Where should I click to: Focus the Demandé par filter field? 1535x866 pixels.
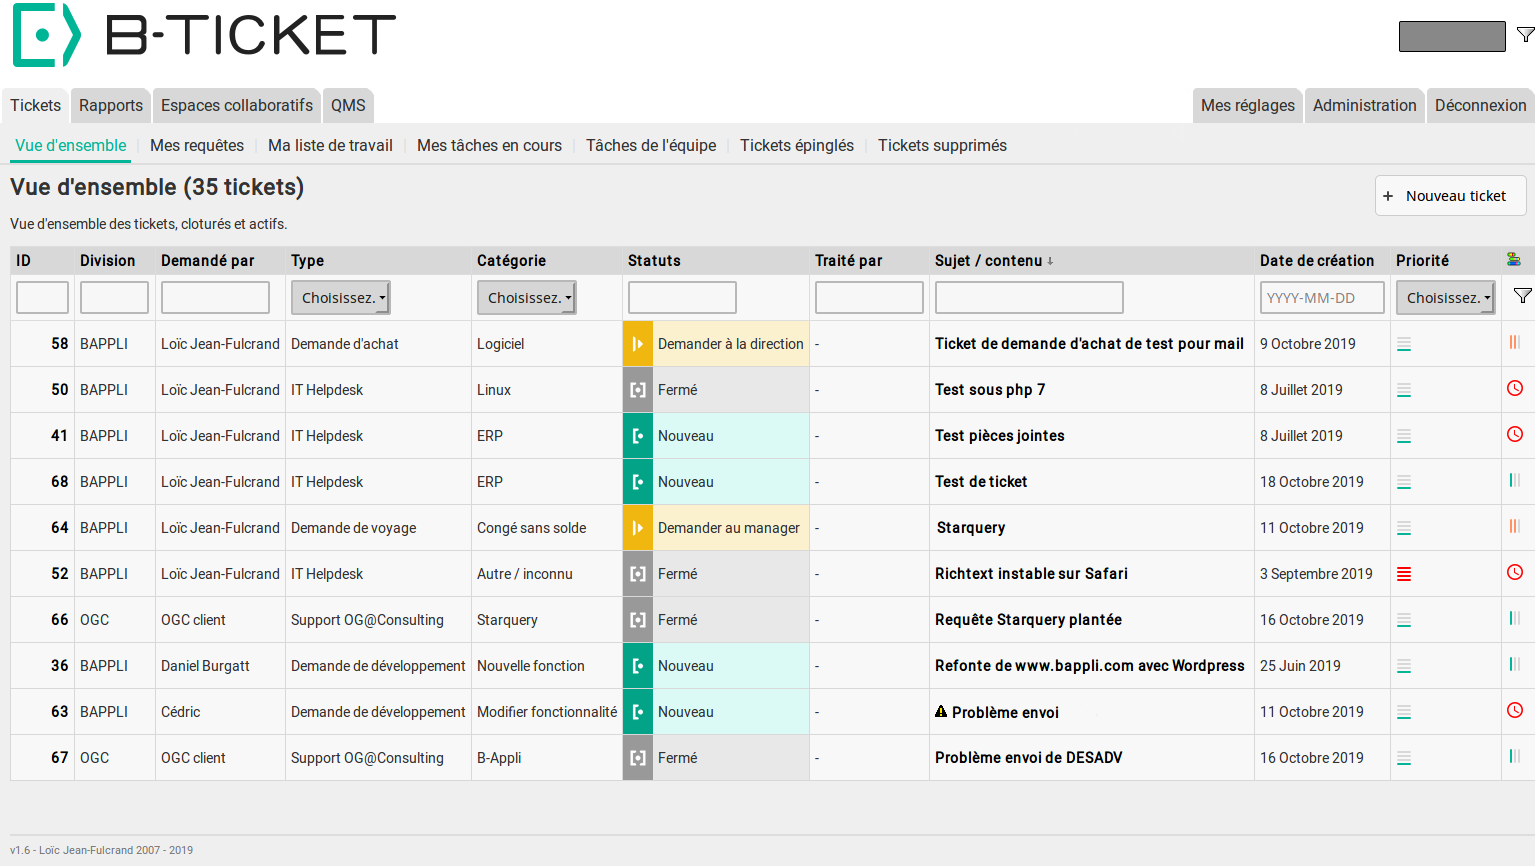(x=215, y=298)
